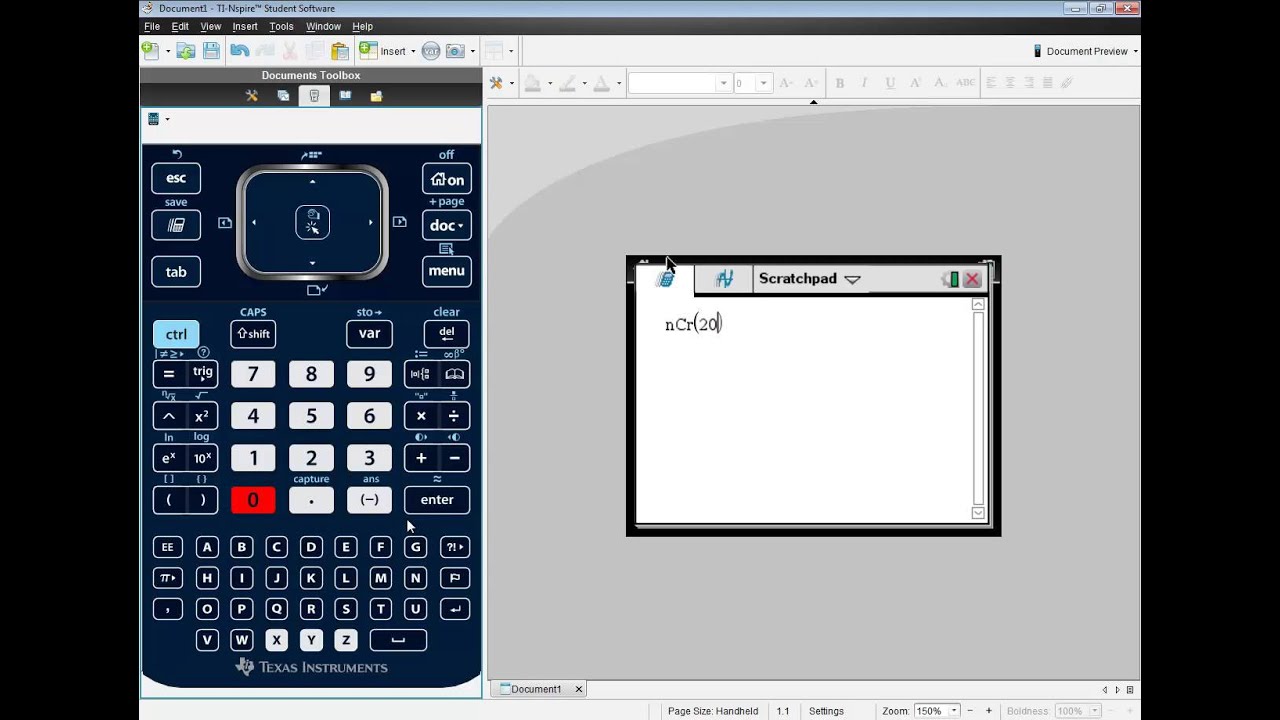Image resolution: width=1280 pixels, height=720 pixels.
Task: Click the flag key on the keypad
Action: pos(455,578)
